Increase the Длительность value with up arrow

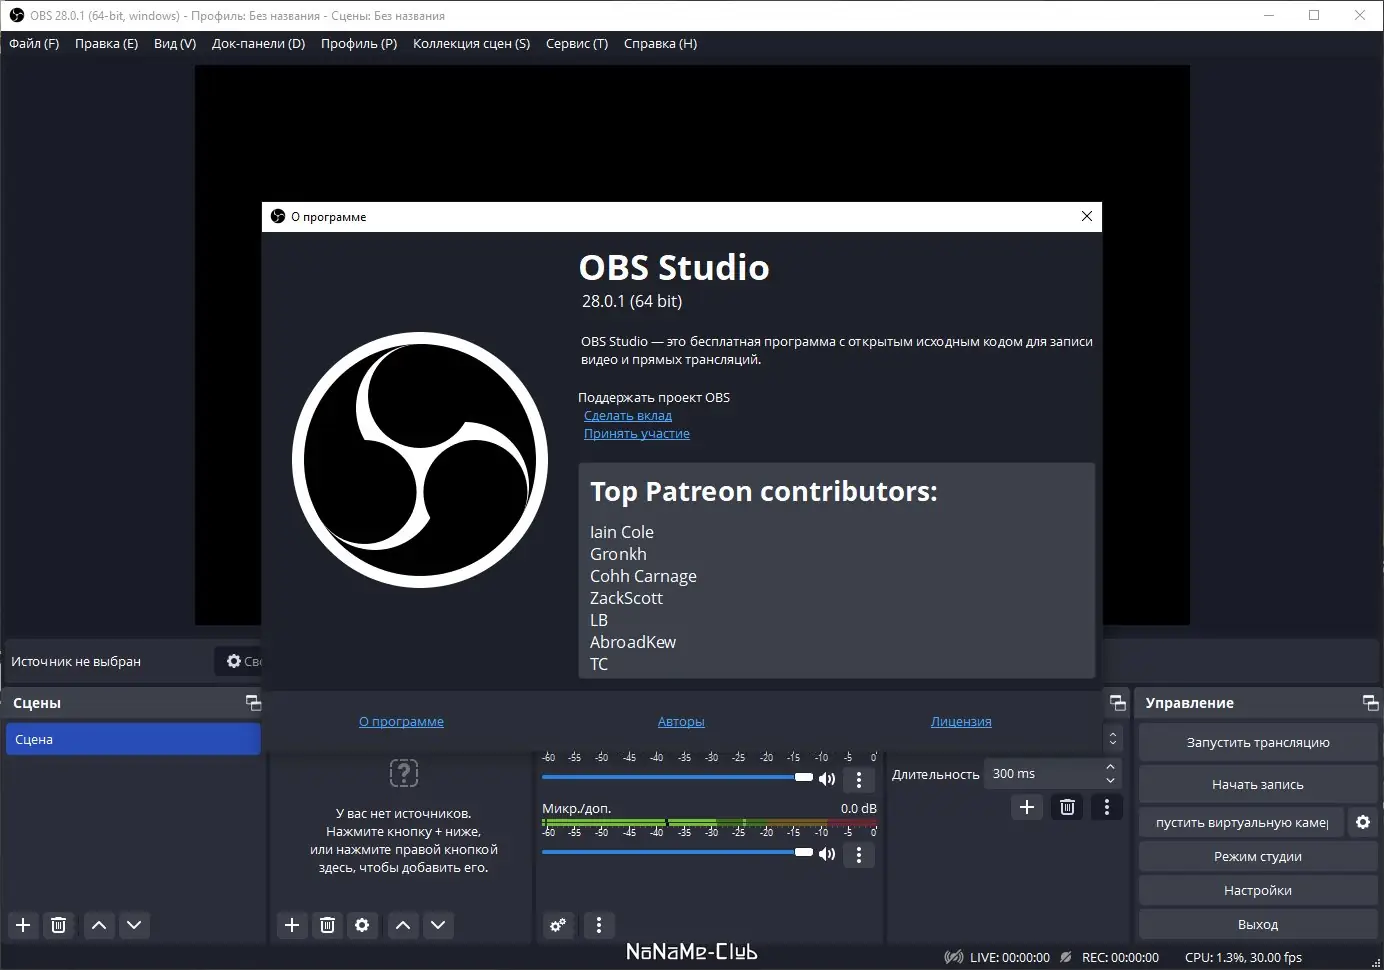pyautogui.click(x=1110, y=768)
